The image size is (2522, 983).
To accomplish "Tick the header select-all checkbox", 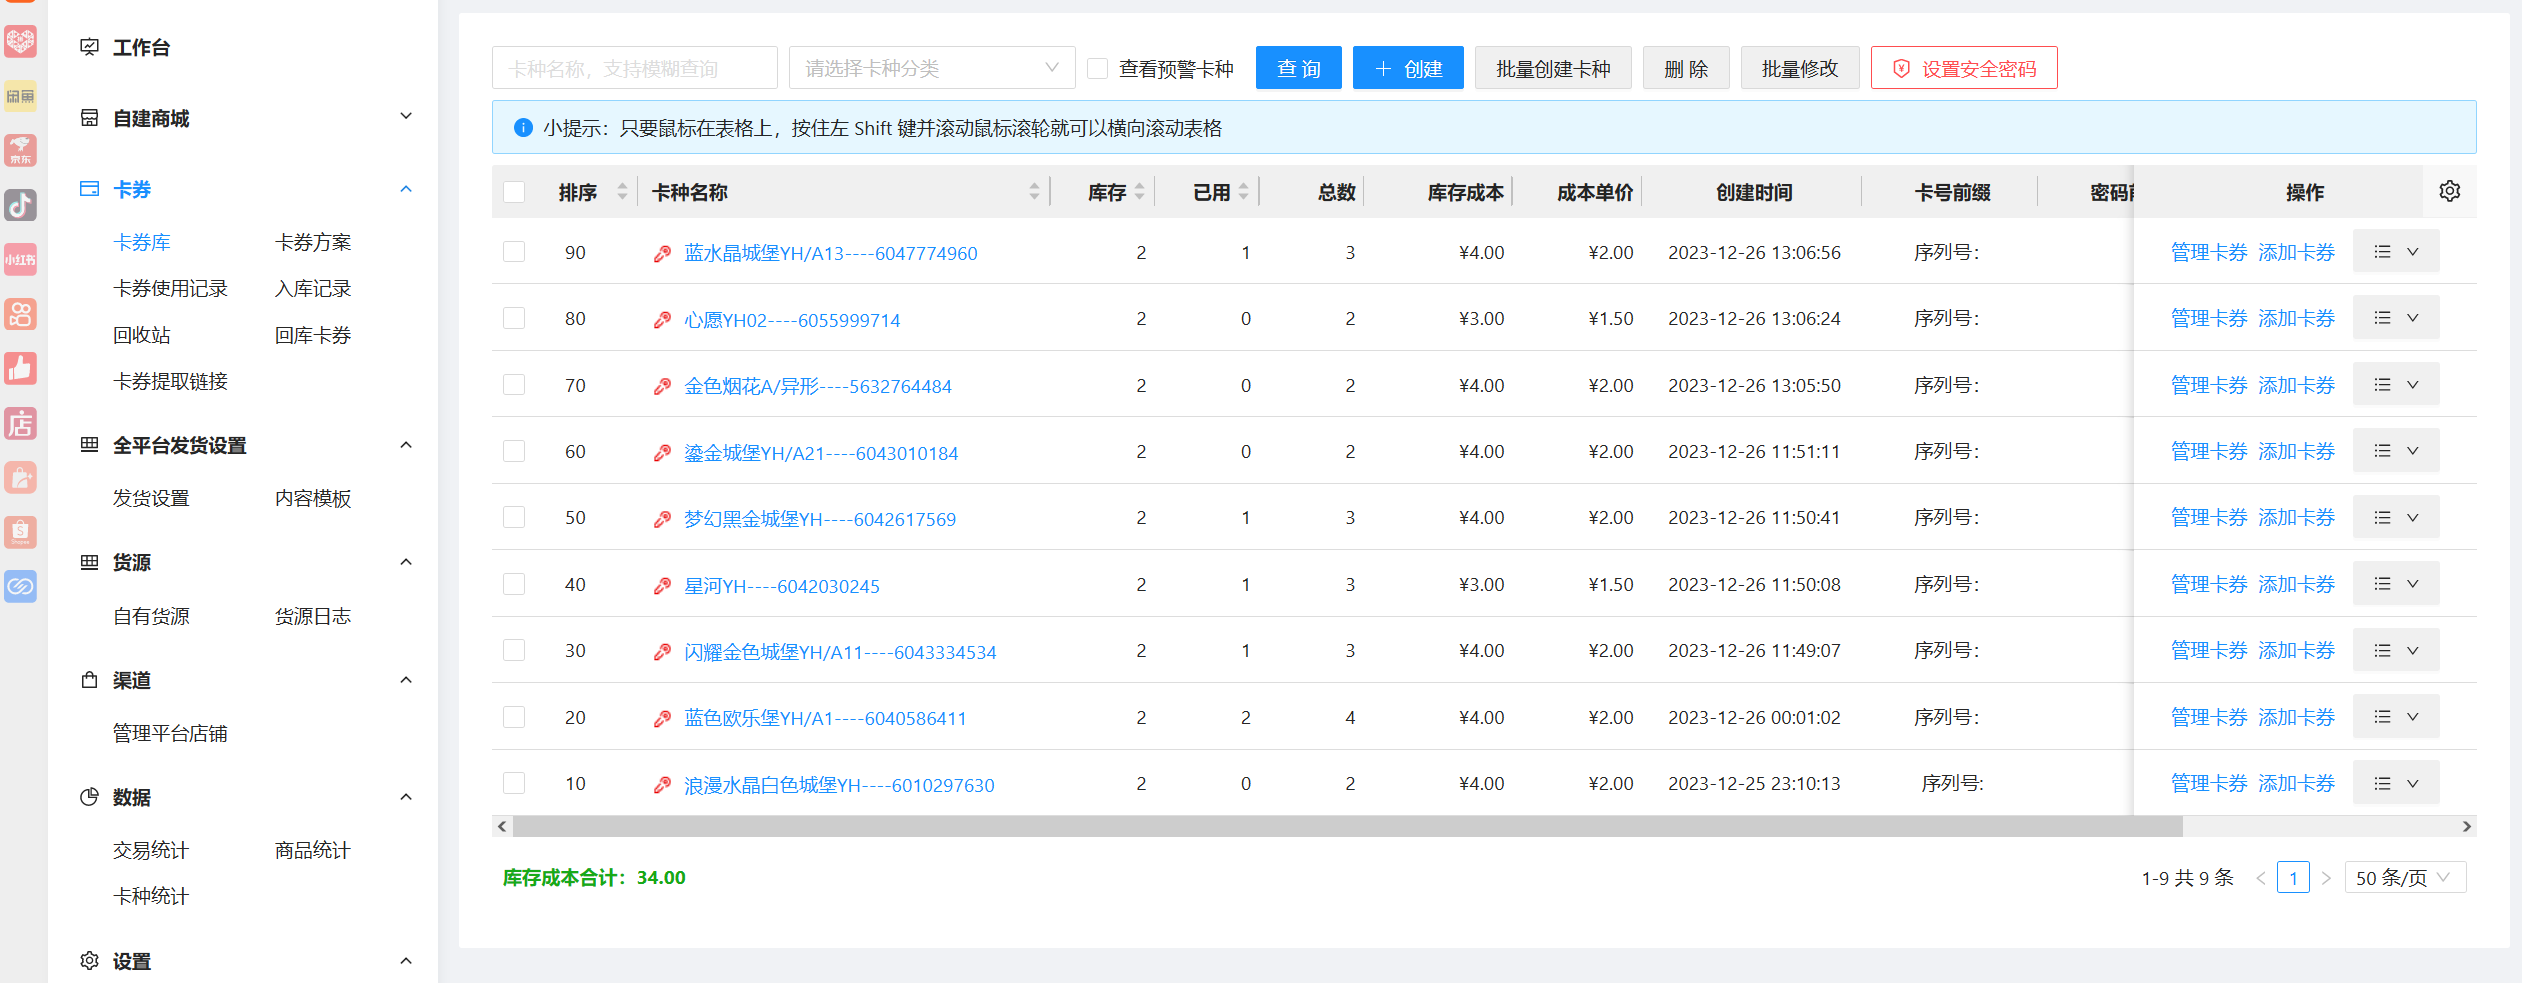I will (x=514, y=191).
